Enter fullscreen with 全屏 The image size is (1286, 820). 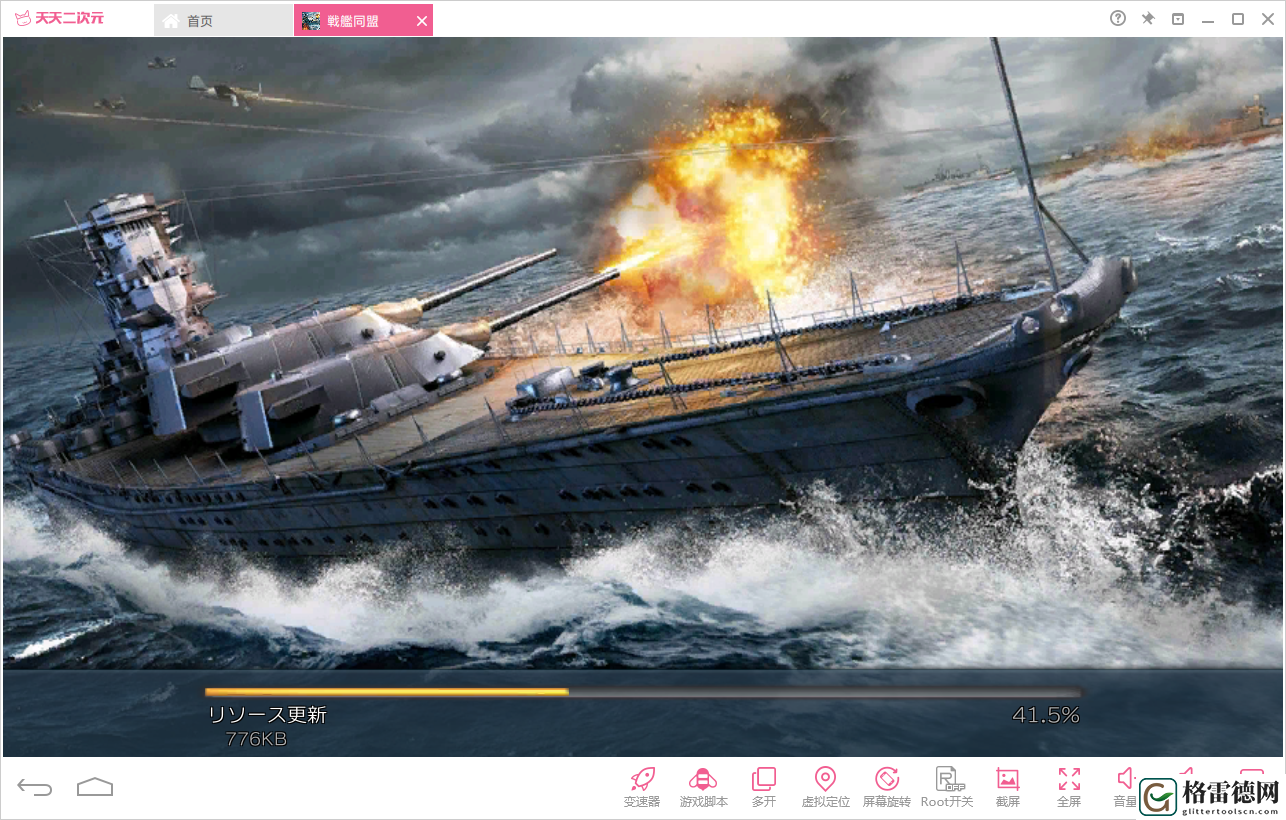tap(1069, 787)
